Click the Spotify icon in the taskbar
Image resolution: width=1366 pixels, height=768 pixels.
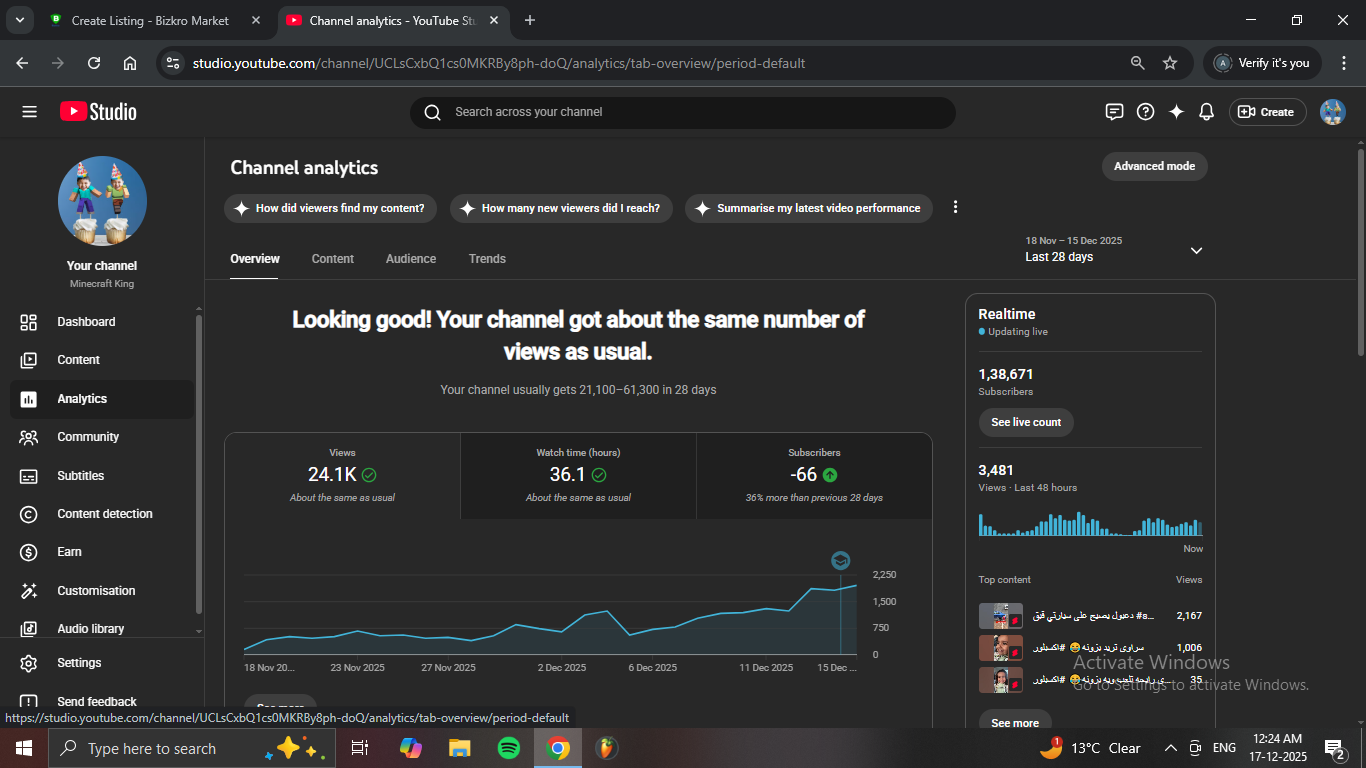[508, 748]
